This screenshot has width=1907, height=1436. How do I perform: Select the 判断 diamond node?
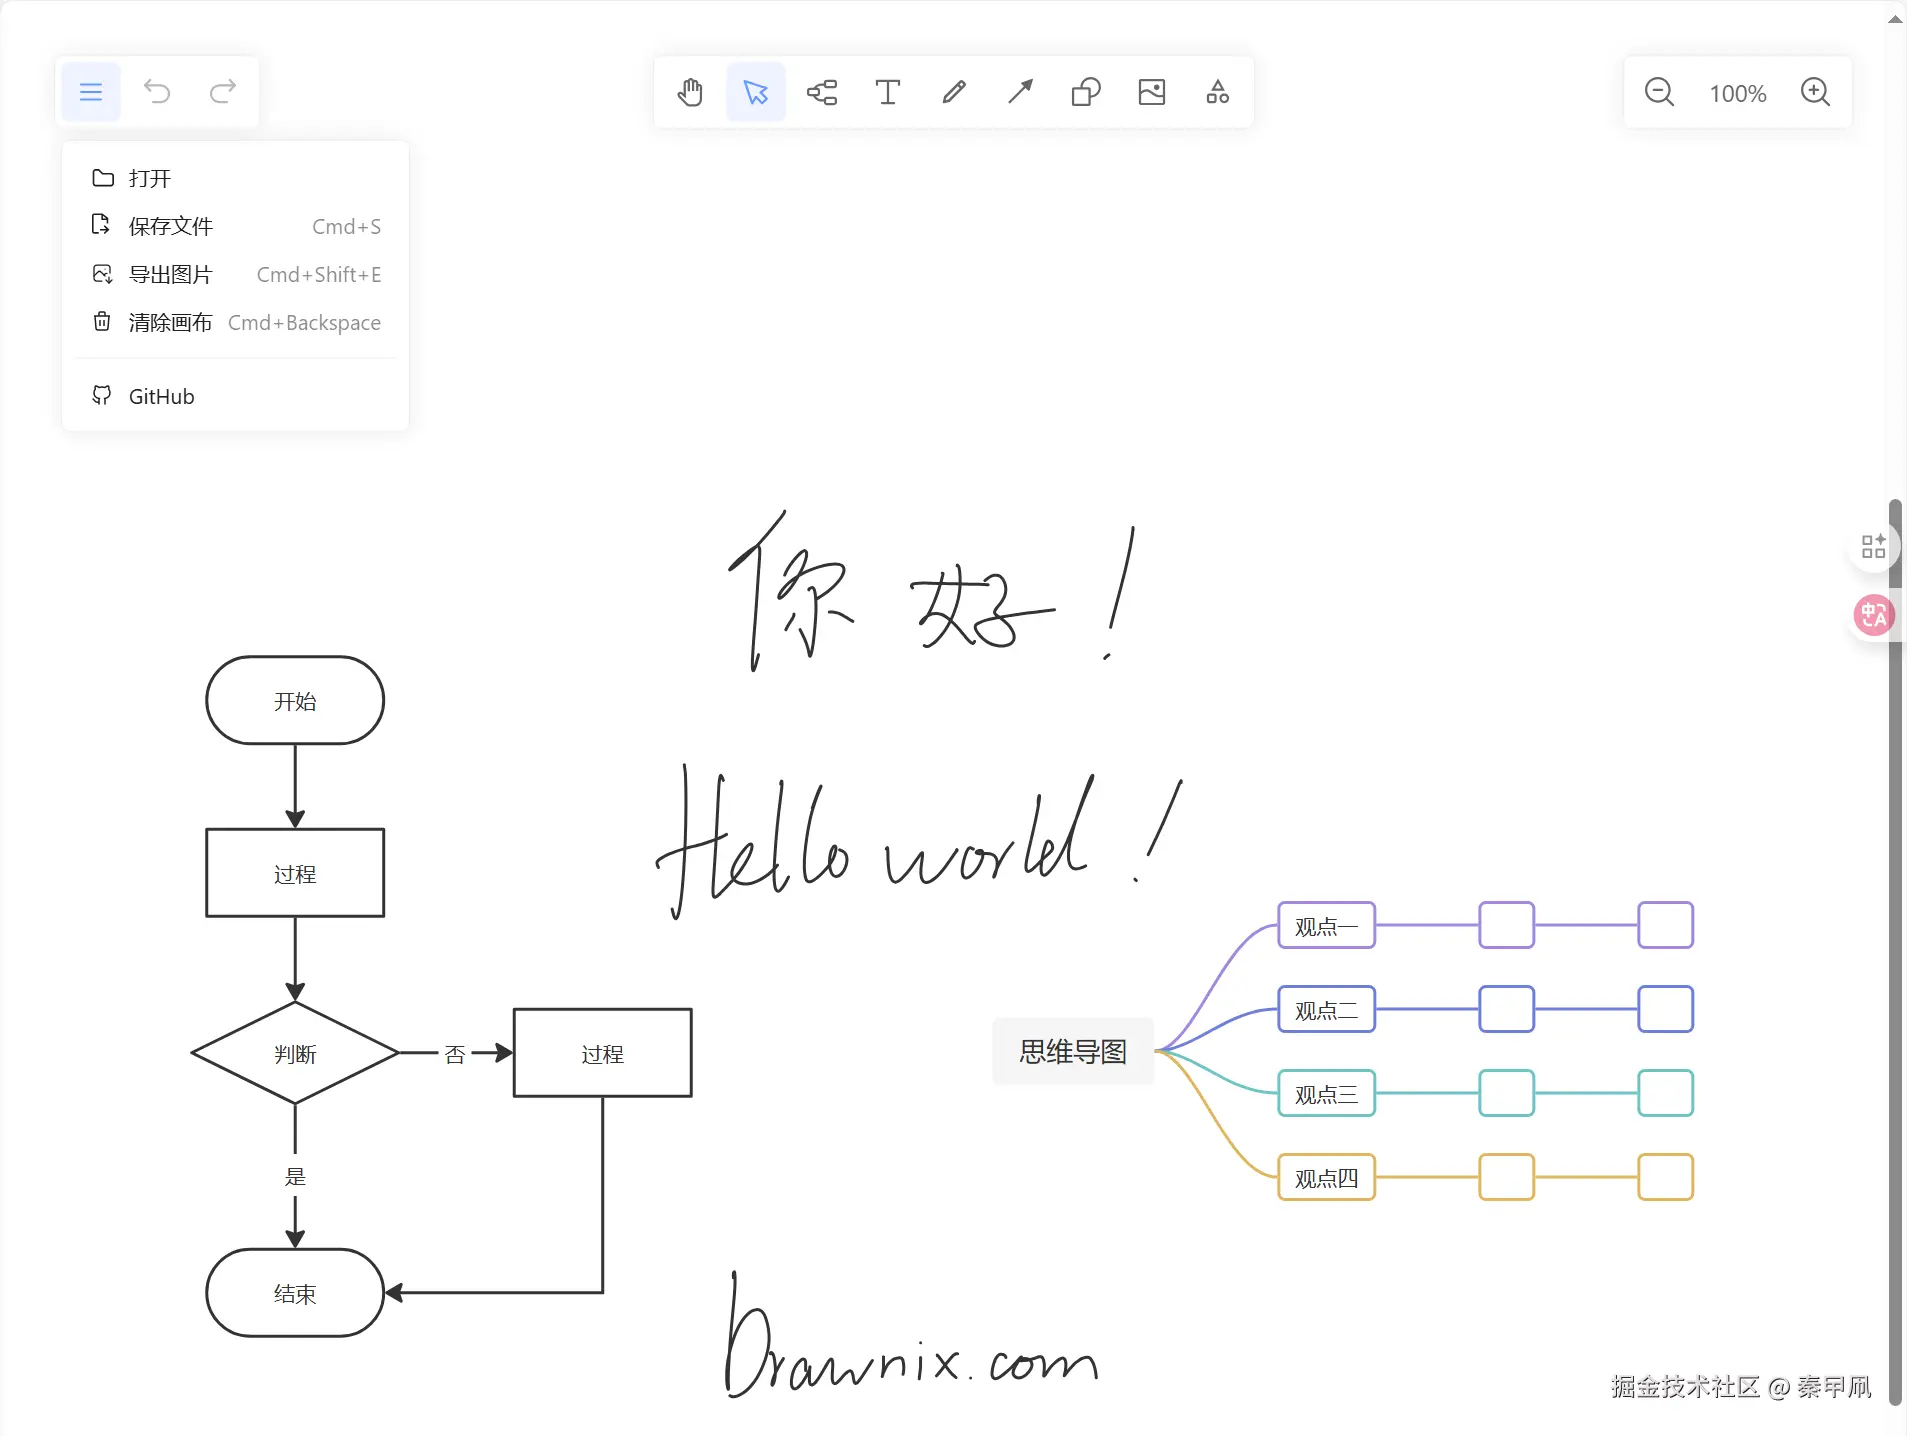point(295,1053)
